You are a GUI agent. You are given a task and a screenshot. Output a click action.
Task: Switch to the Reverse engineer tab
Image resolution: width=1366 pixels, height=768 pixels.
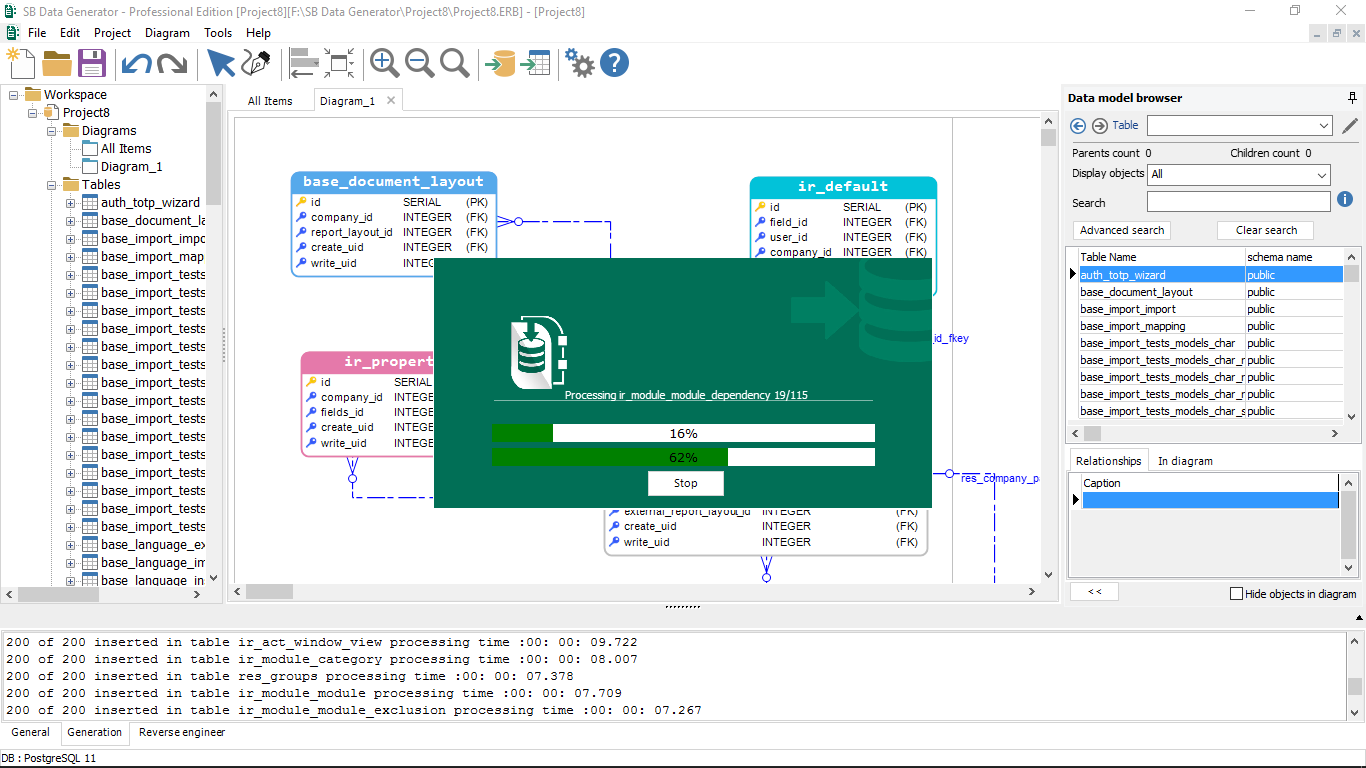point(182,732)
